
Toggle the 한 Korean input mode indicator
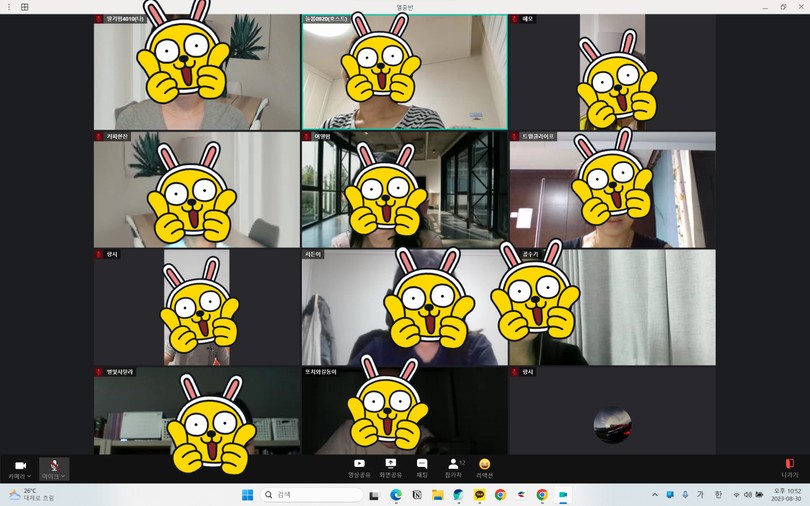718,495
